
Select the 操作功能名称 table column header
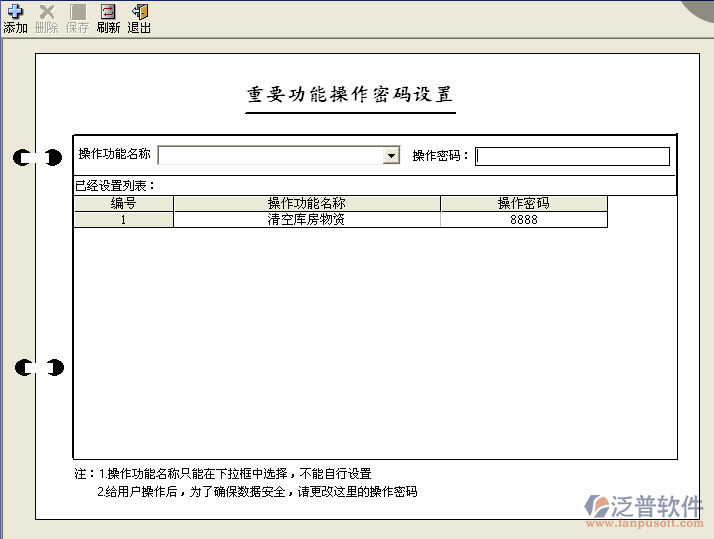(x=306, y=203)
